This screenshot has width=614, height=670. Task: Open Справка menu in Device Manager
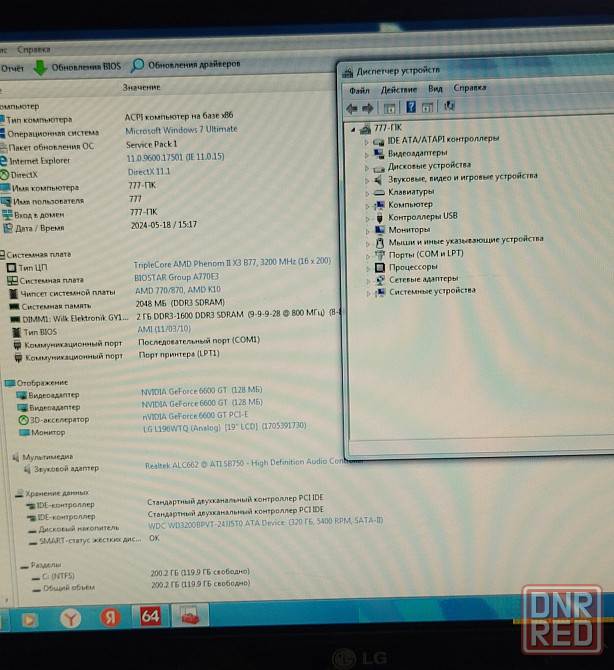coord(470,88)
